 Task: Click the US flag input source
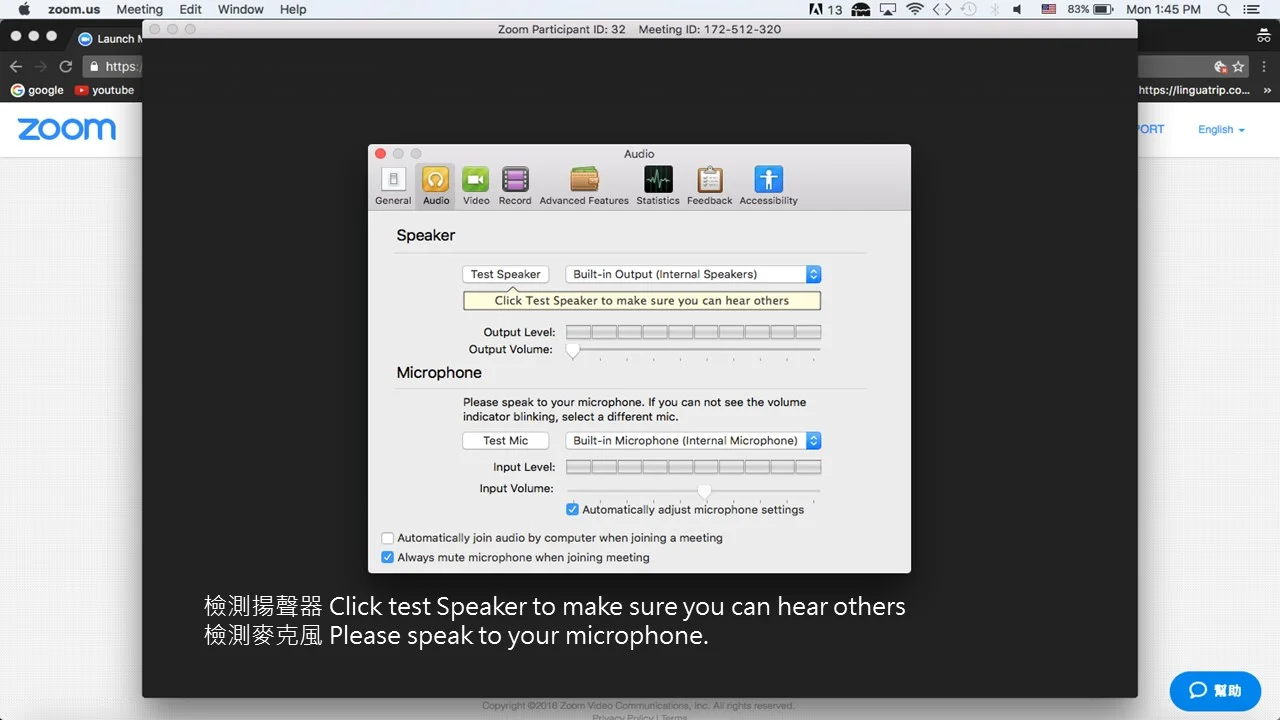point(1049,9)
